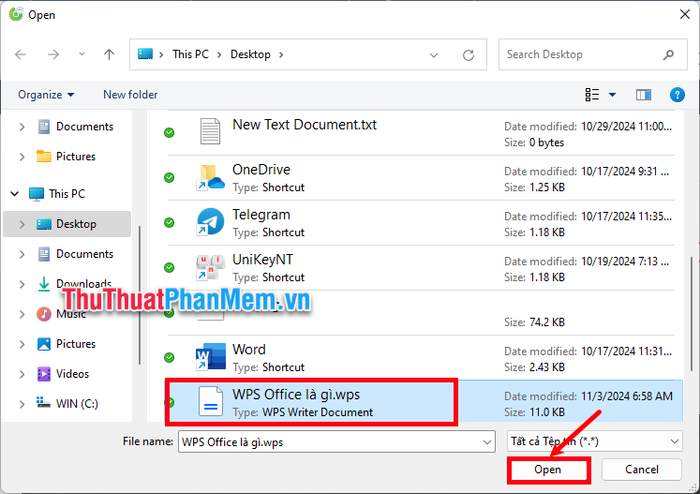Refresh the Desktop folder view
The height and width of the screenshot is (494, 700).
468,55
